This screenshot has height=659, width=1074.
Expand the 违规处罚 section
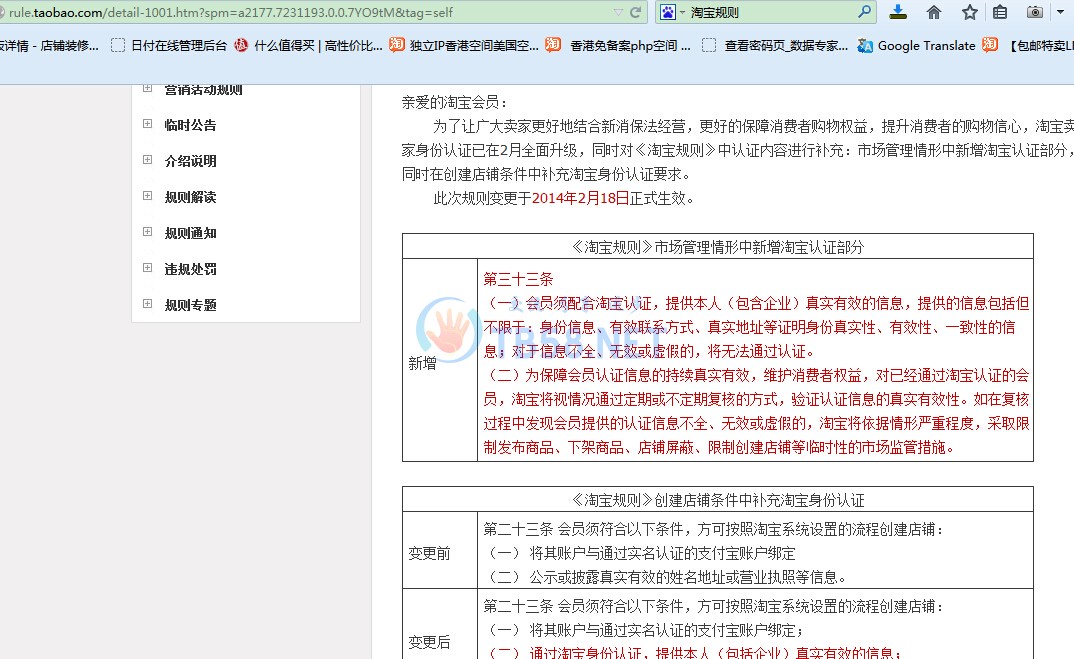click(147, 268)
